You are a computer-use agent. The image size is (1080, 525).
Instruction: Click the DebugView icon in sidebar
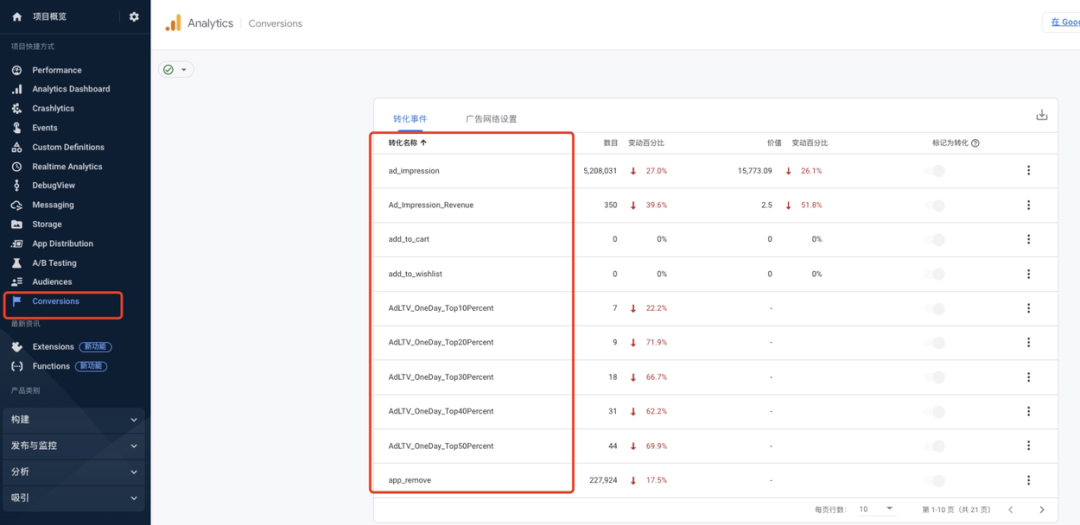click(x=17, y=185)
